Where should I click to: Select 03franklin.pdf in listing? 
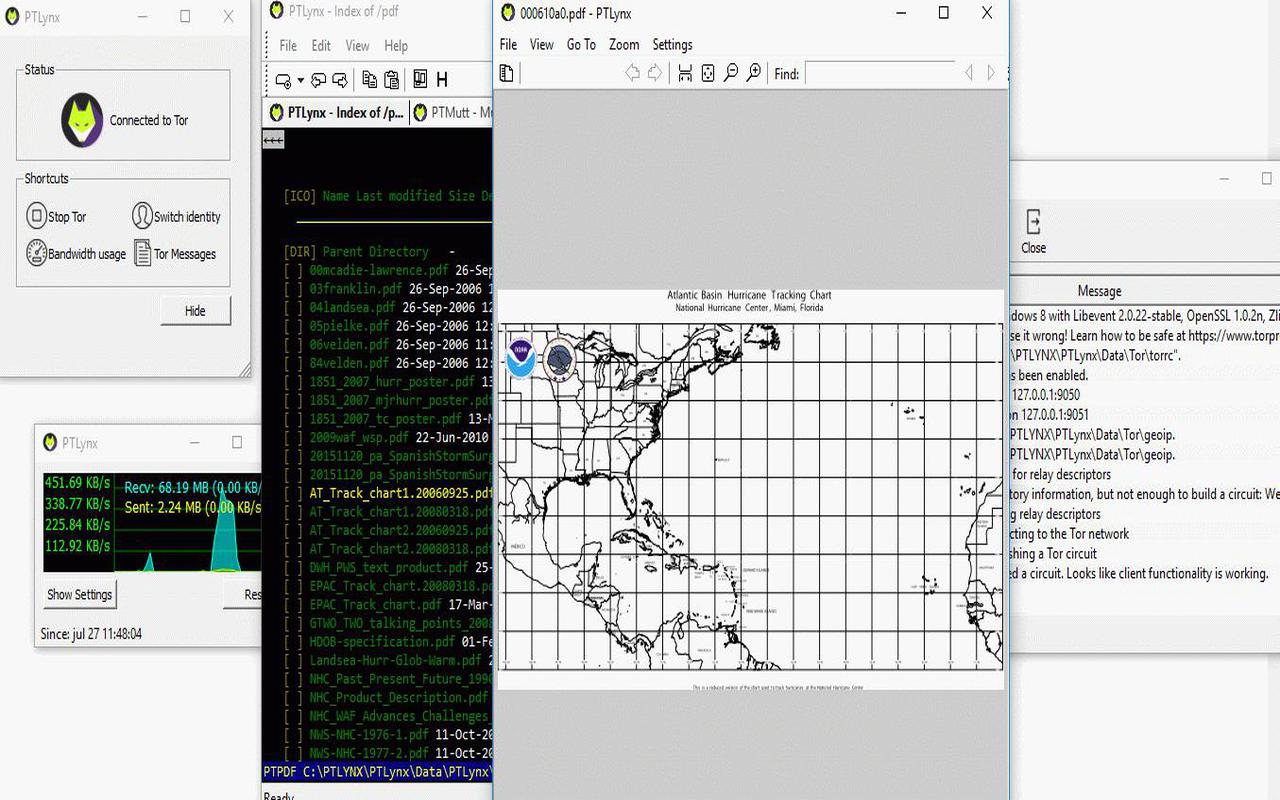pyautogui.click(x=358, y=288)
